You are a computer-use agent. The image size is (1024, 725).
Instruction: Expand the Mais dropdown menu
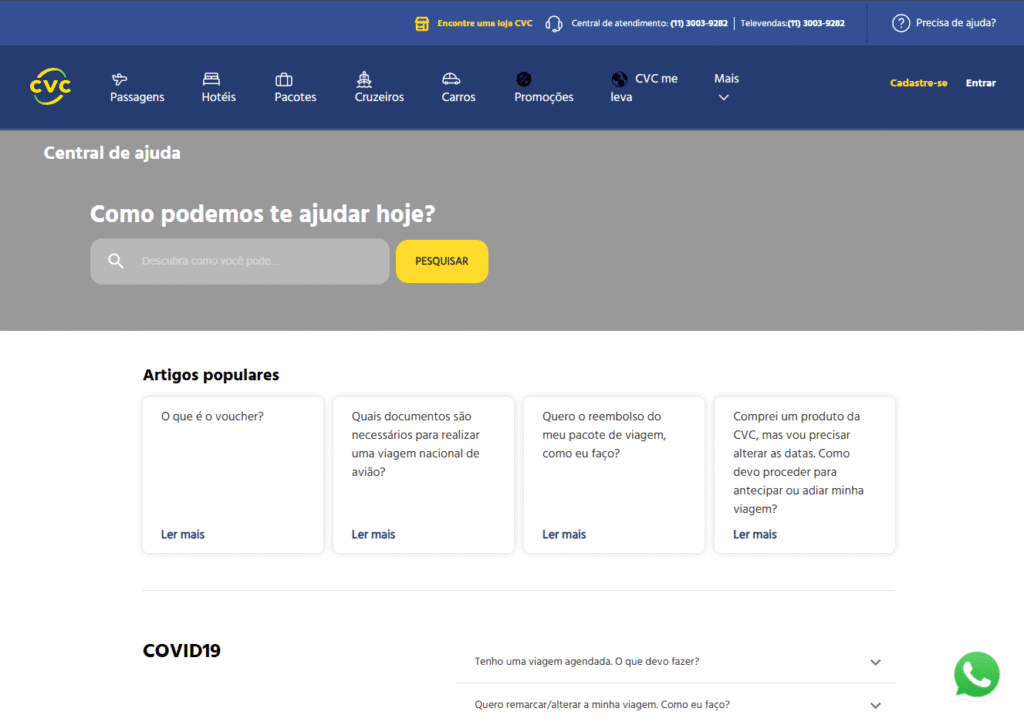pyautogui.click(x=725, y=88)
